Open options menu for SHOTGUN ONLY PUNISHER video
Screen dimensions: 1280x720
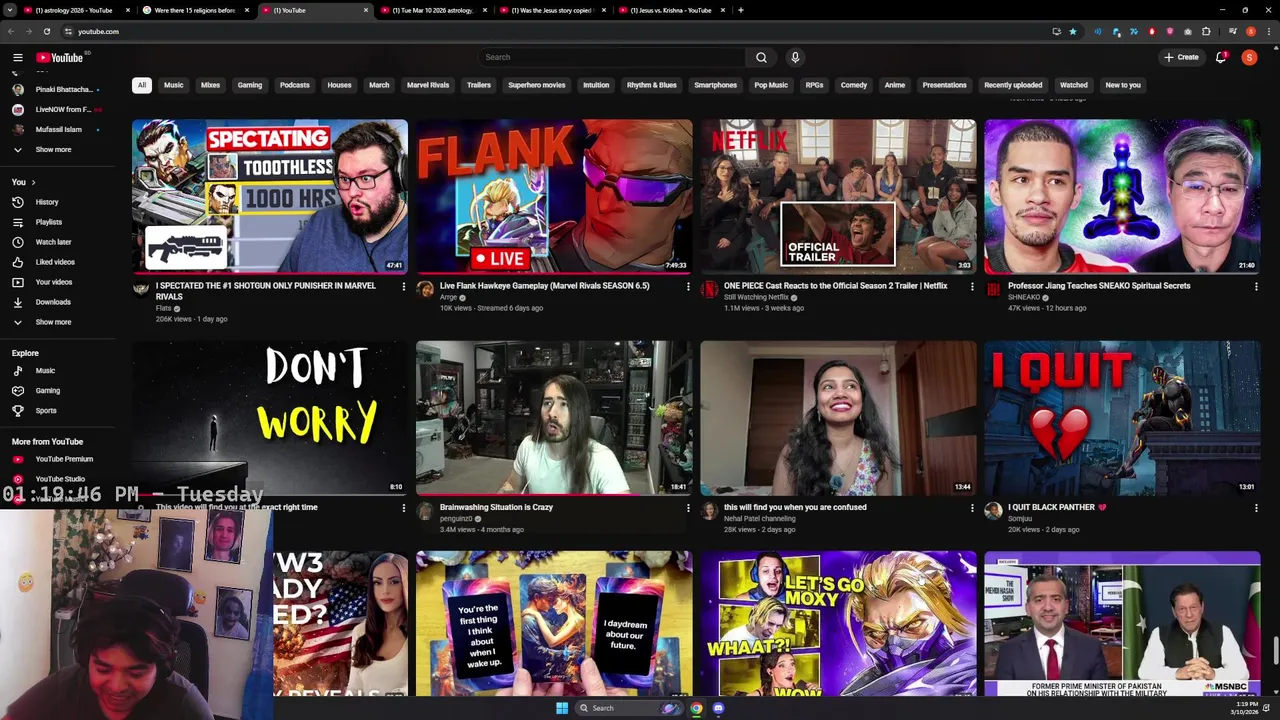[x=404, y=287]
